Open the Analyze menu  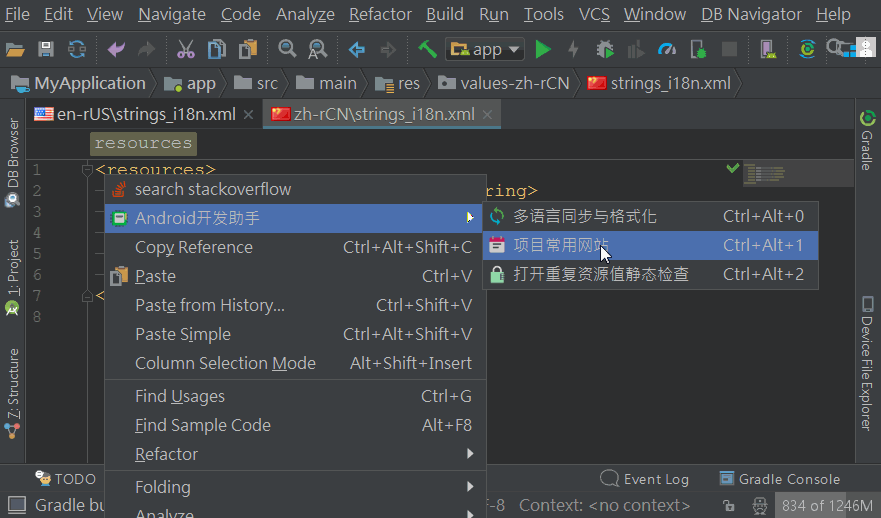tap(305, 14)
